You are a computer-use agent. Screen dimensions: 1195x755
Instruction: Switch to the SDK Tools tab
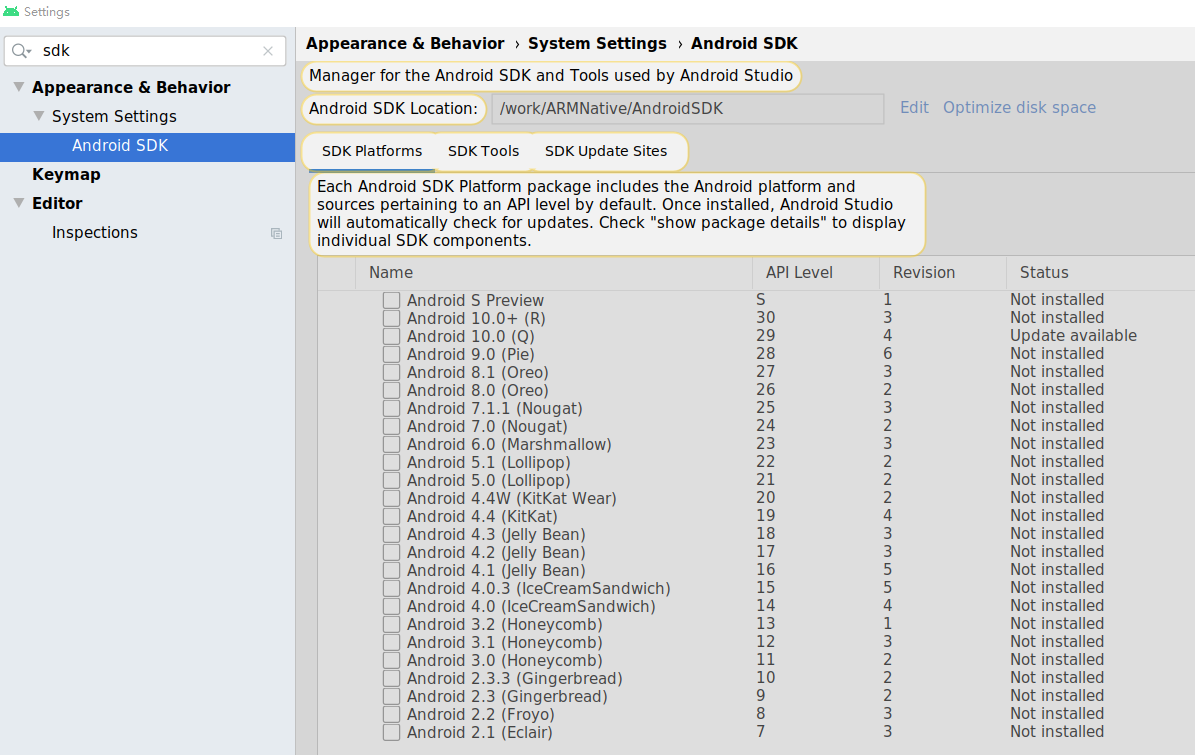pyautogui.click(x=483, y=151)
